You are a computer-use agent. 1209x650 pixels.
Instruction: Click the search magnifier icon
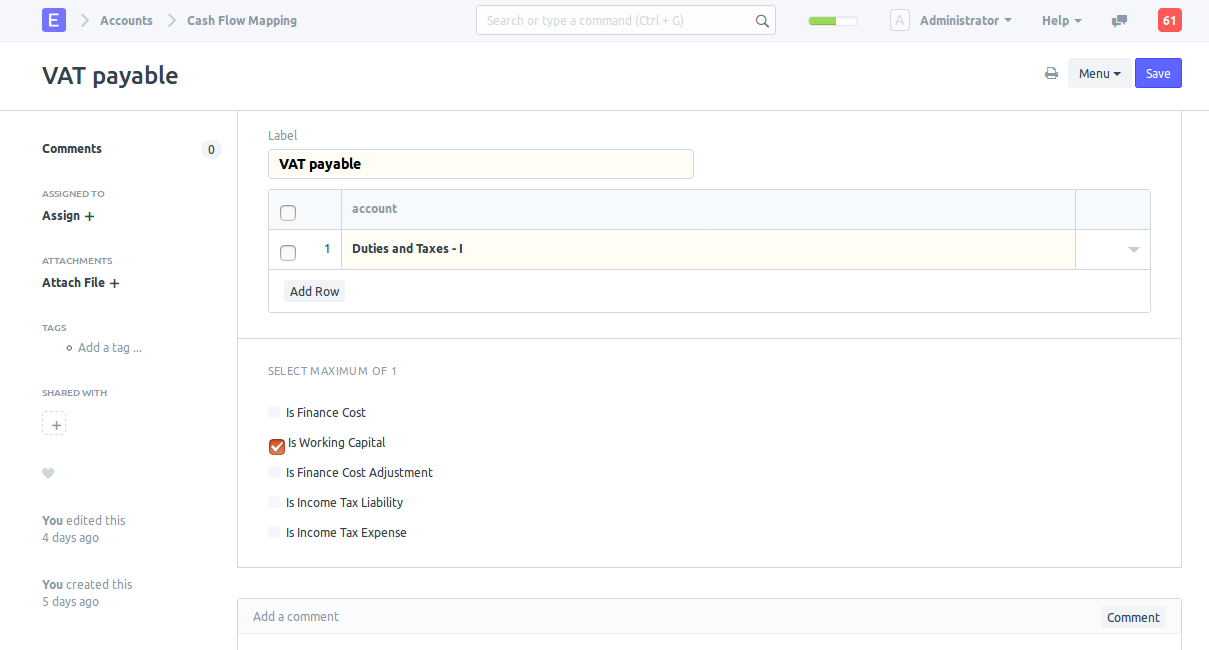pyautogui.click(x=762, y=21)
